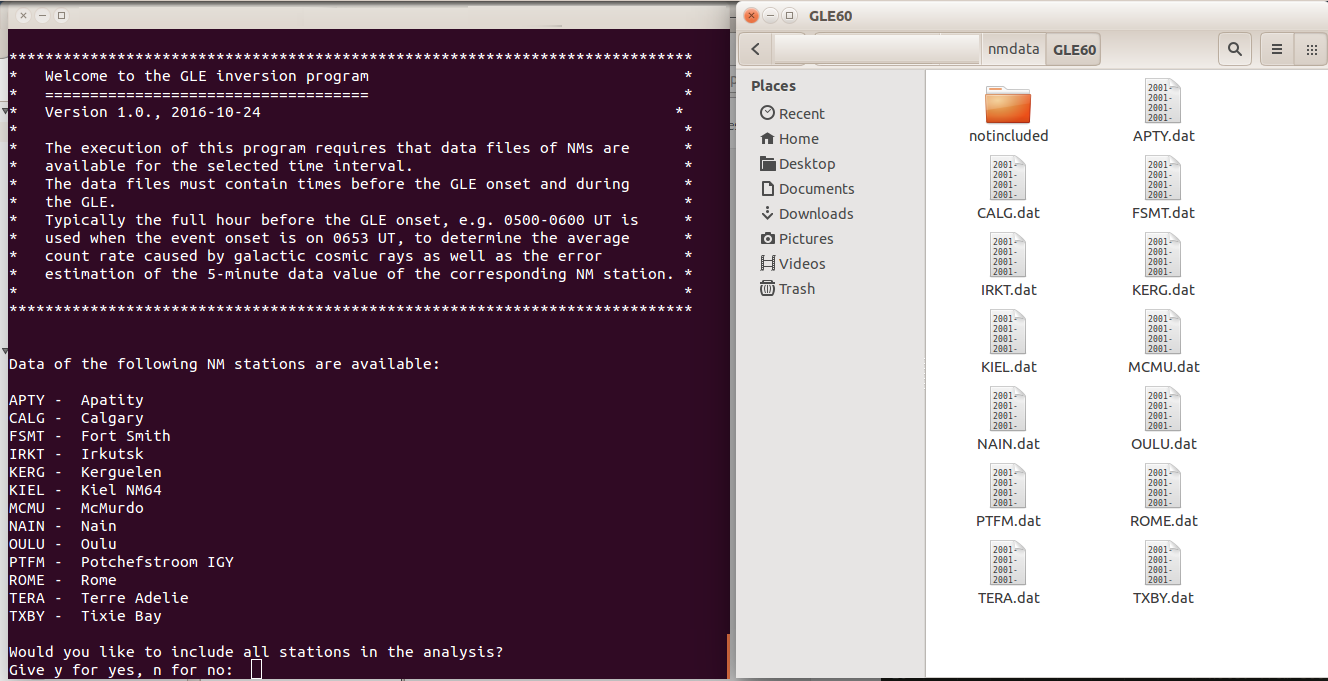Open Home in Places sidebar
The width and height of the screenshot is (1328, 681).
click(x=789, y=139)
